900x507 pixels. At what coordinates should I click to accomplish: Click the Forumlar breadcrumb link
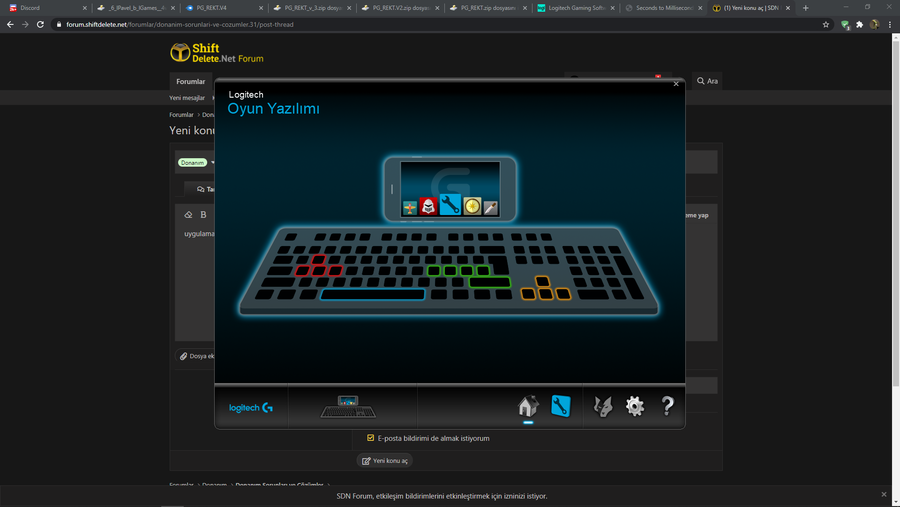[181, 115]
